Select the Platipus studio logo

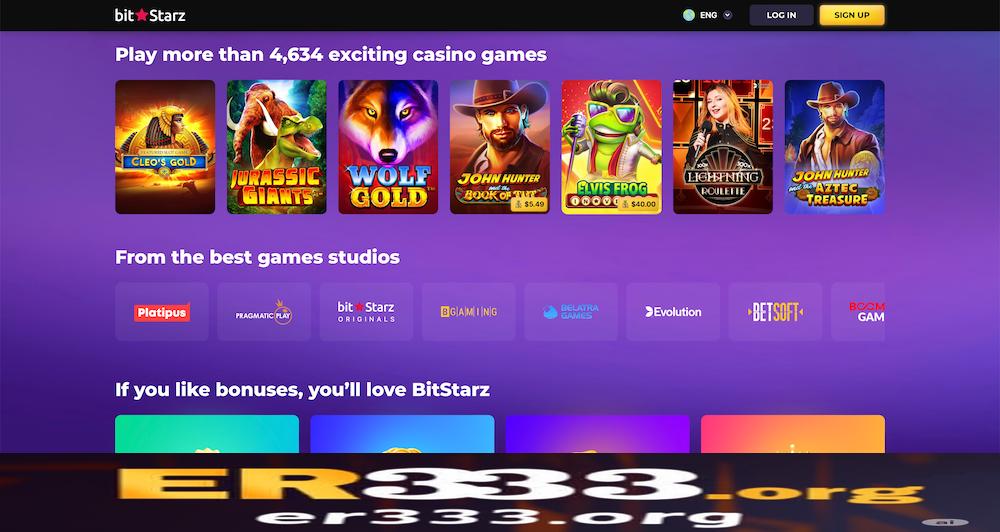point(162,312)
